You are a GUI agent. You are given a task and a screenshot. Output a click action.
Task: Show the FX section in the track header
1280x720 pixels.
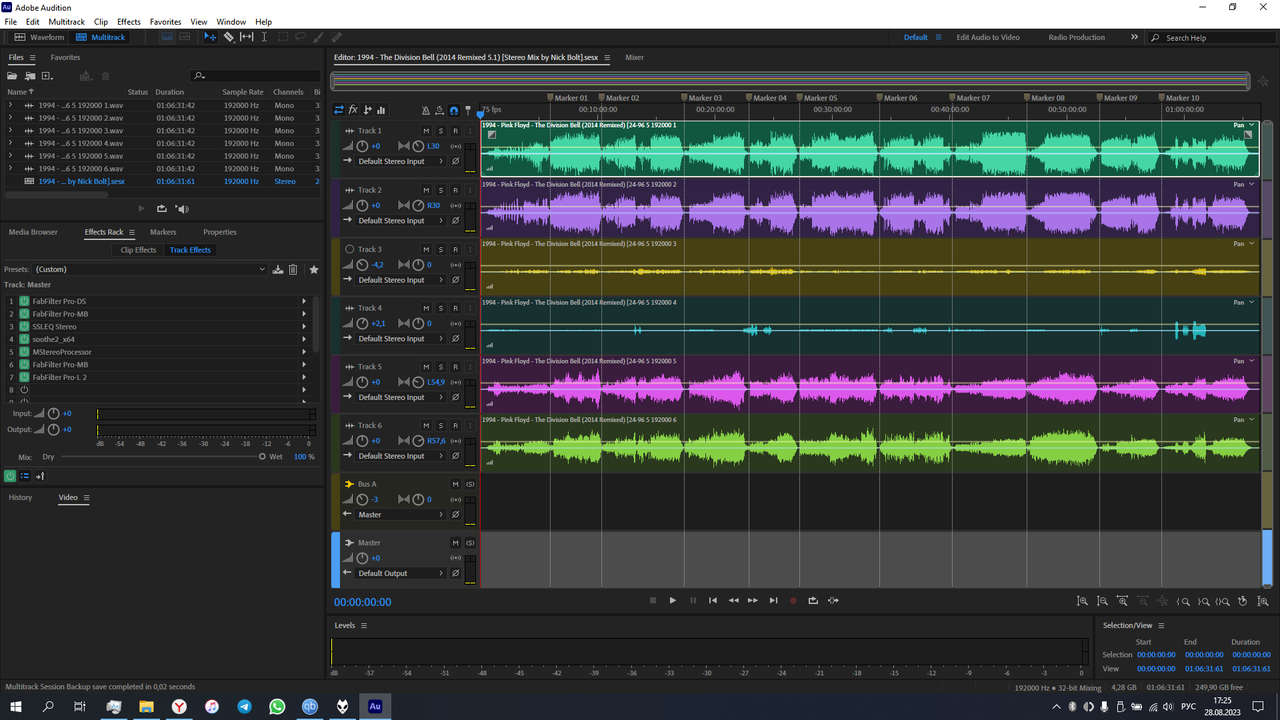point(353,110)
